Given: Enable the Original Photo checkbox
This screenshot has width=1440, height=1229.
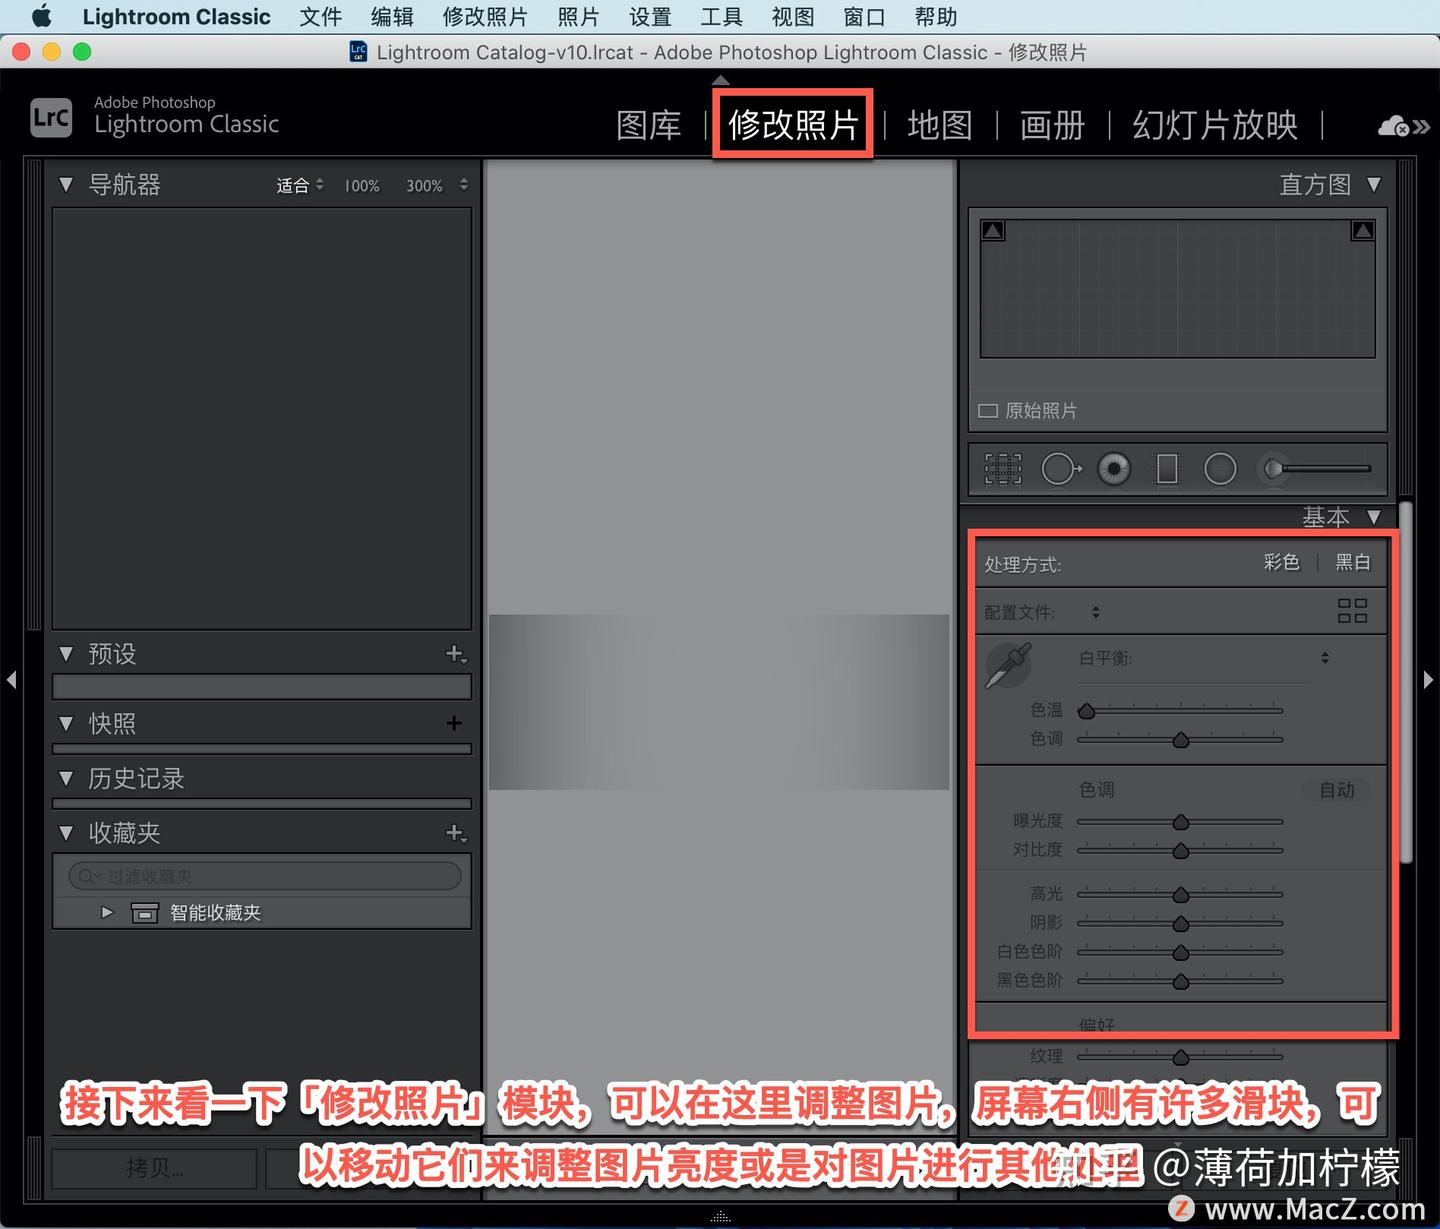Looking at the screenshot, I should [x=988, y=411].
